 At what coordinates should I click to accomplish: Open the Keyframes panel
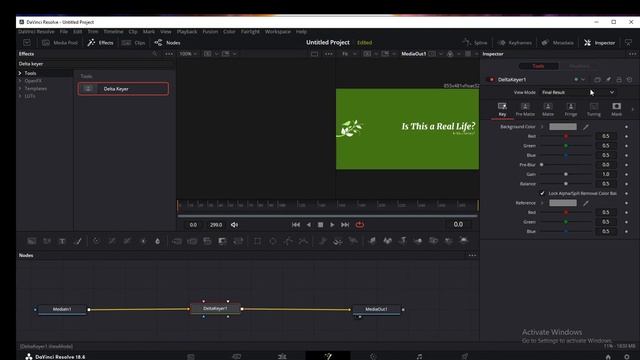(x=515, y=42)
